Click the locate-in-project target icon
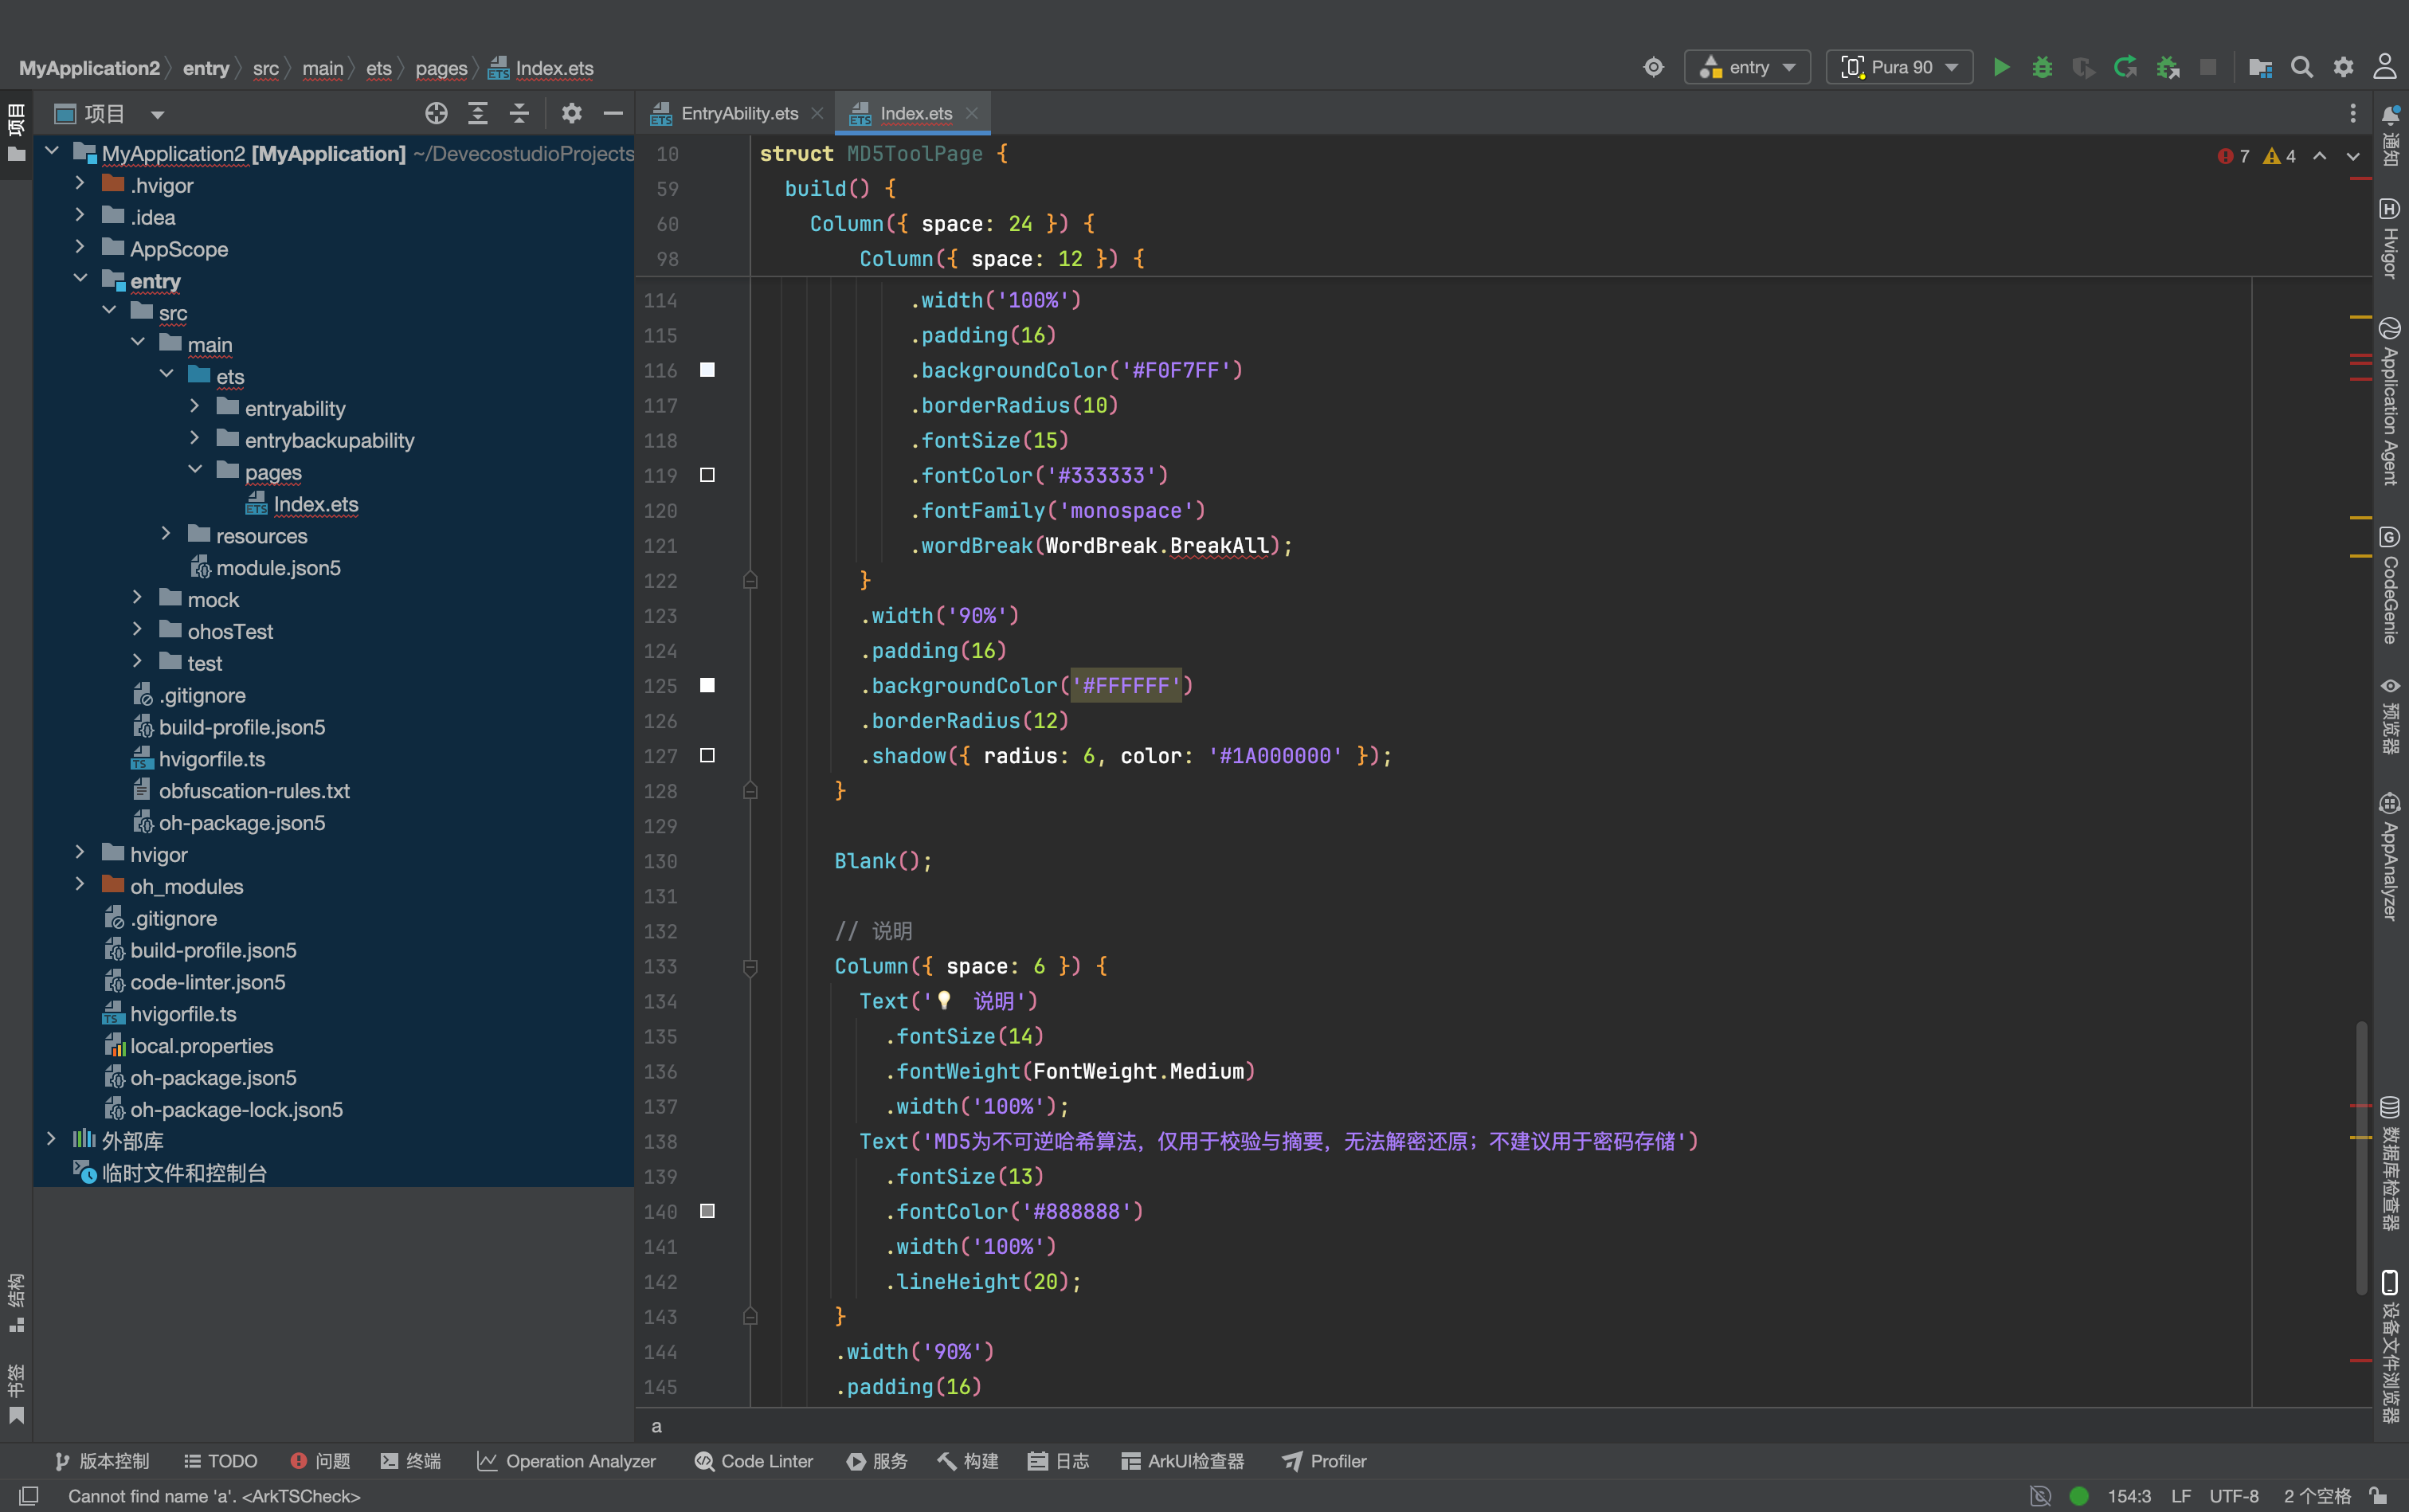This screenshot has width=2409, height=1512. click(436, 113)
